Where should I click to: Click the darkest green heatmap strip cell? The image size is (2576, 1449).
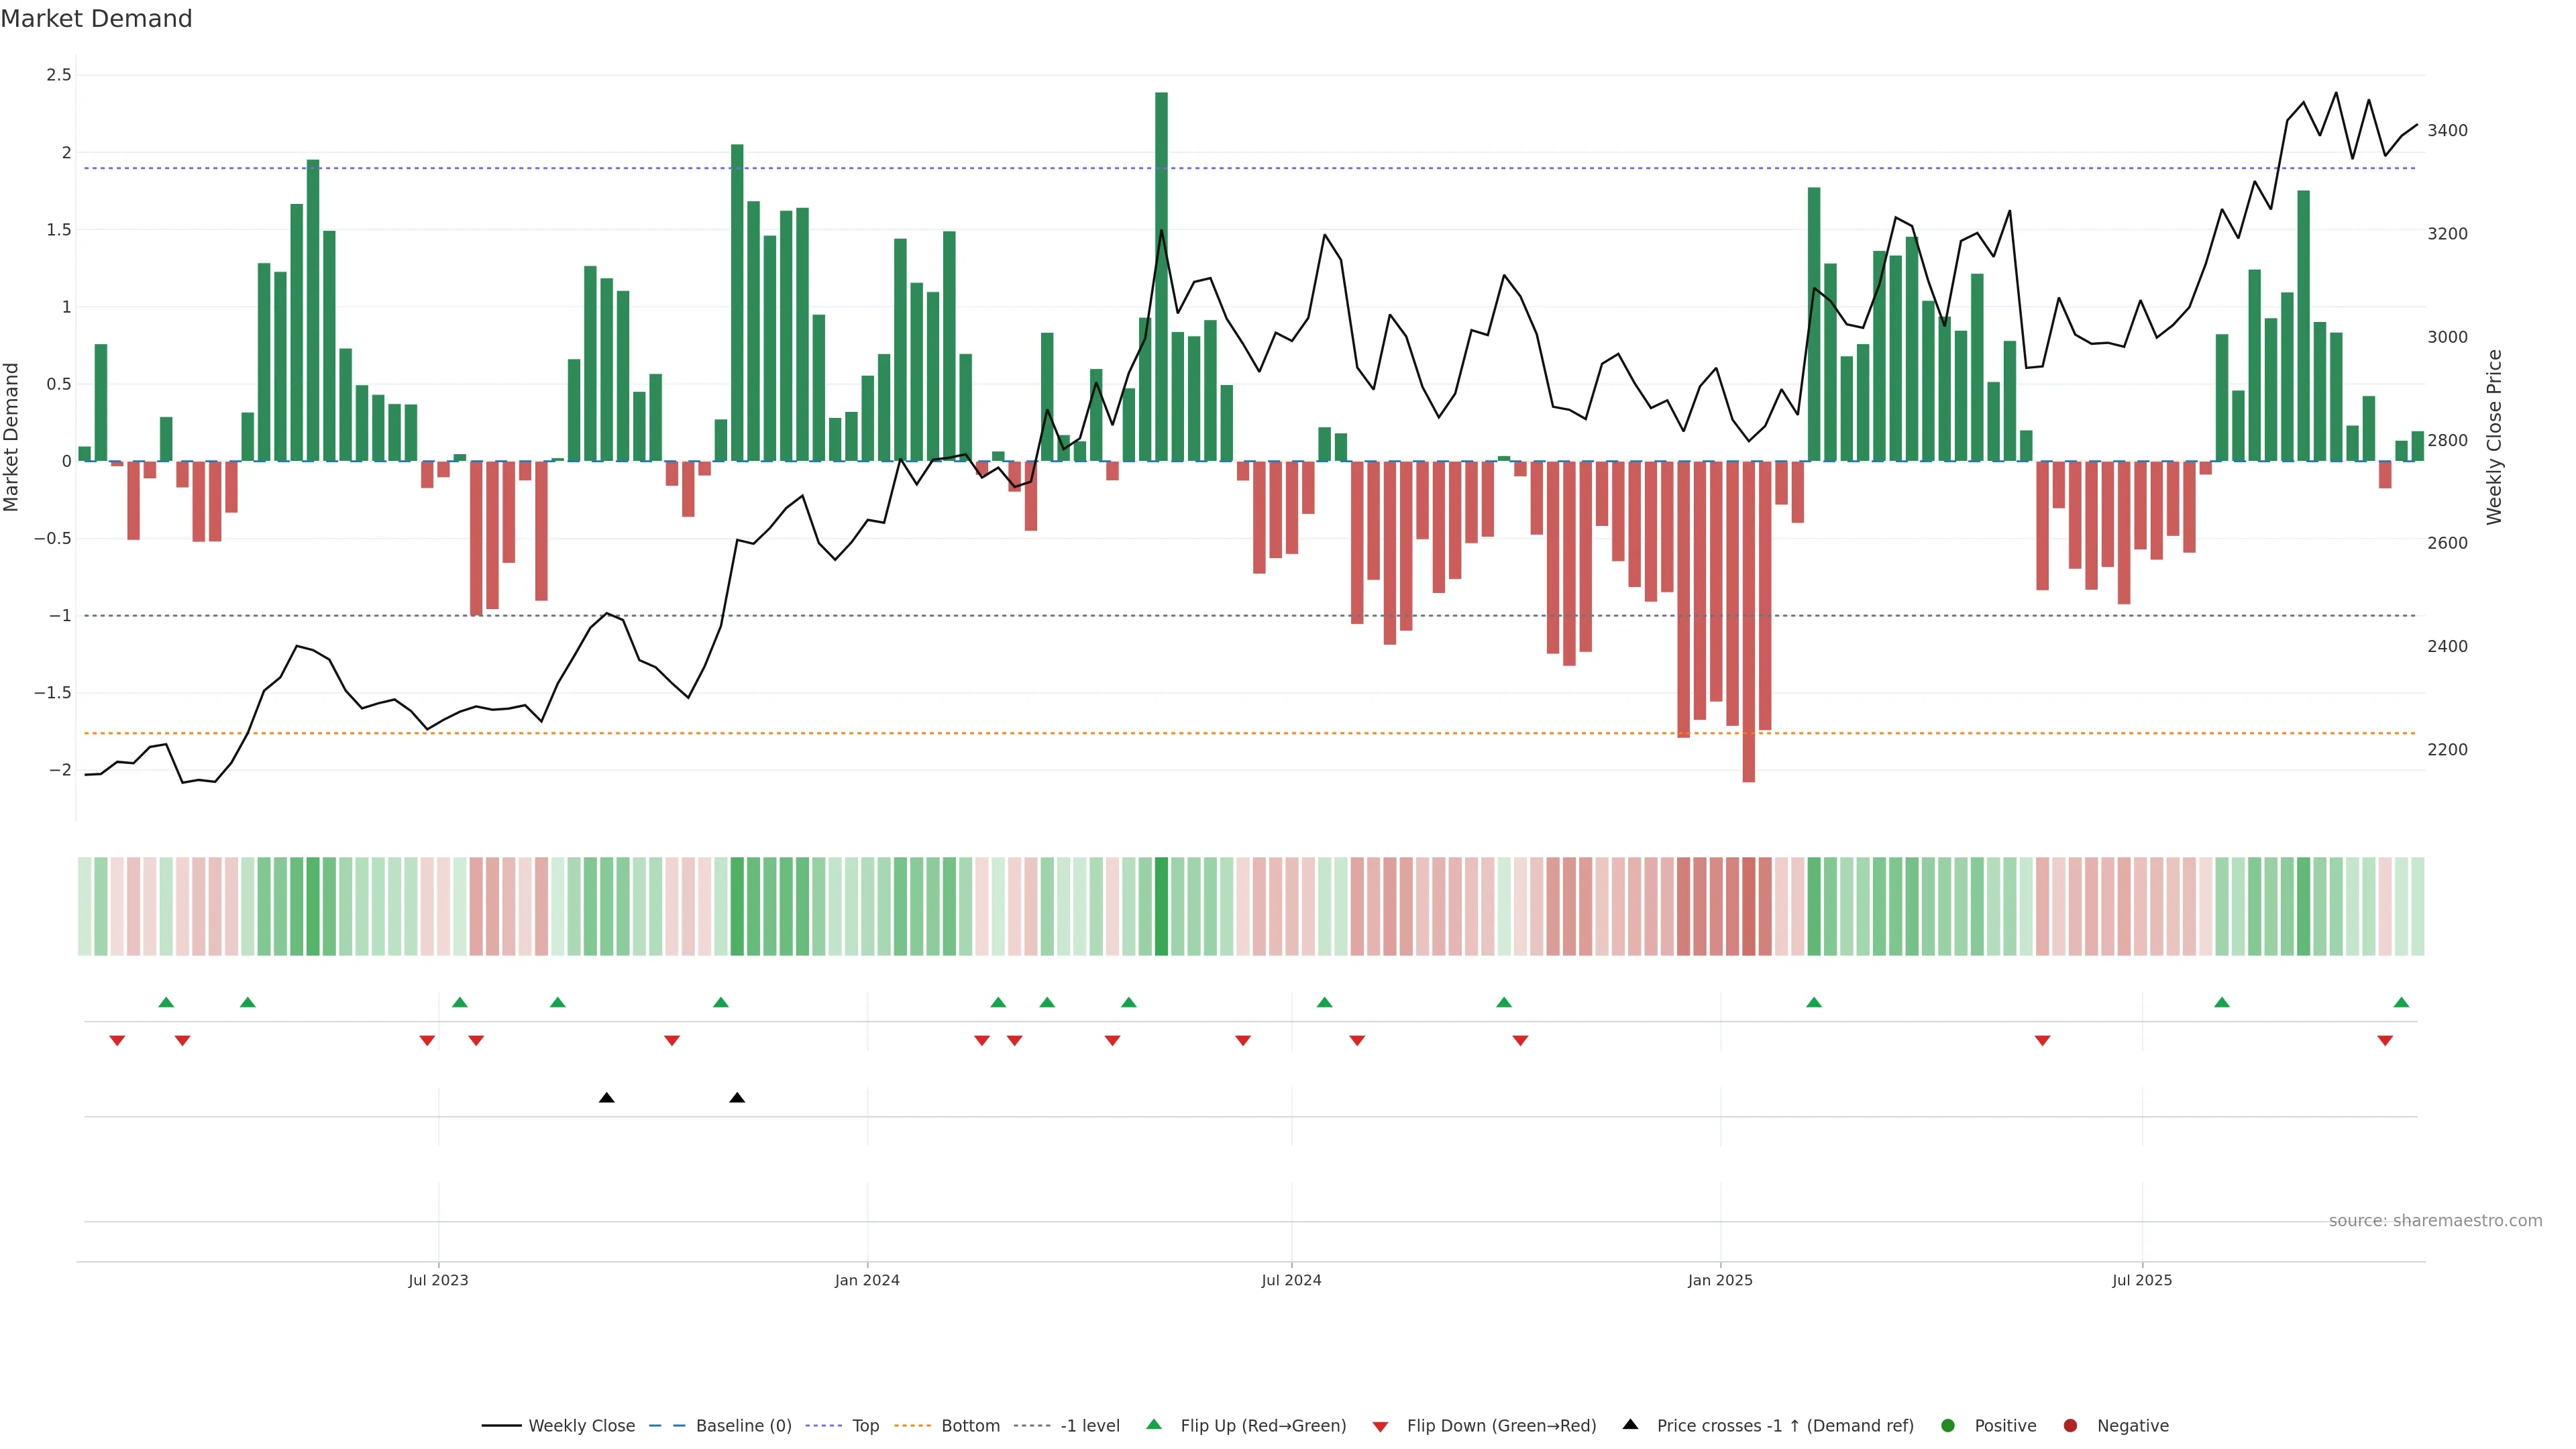1161,906
